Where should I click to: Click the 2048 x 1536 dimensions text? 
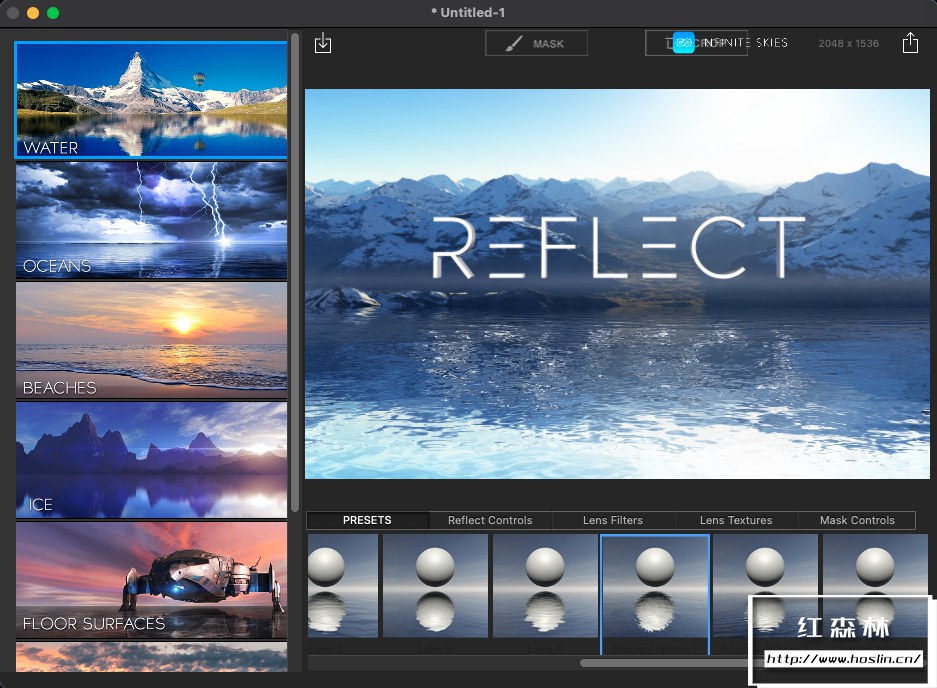(849, 43)
